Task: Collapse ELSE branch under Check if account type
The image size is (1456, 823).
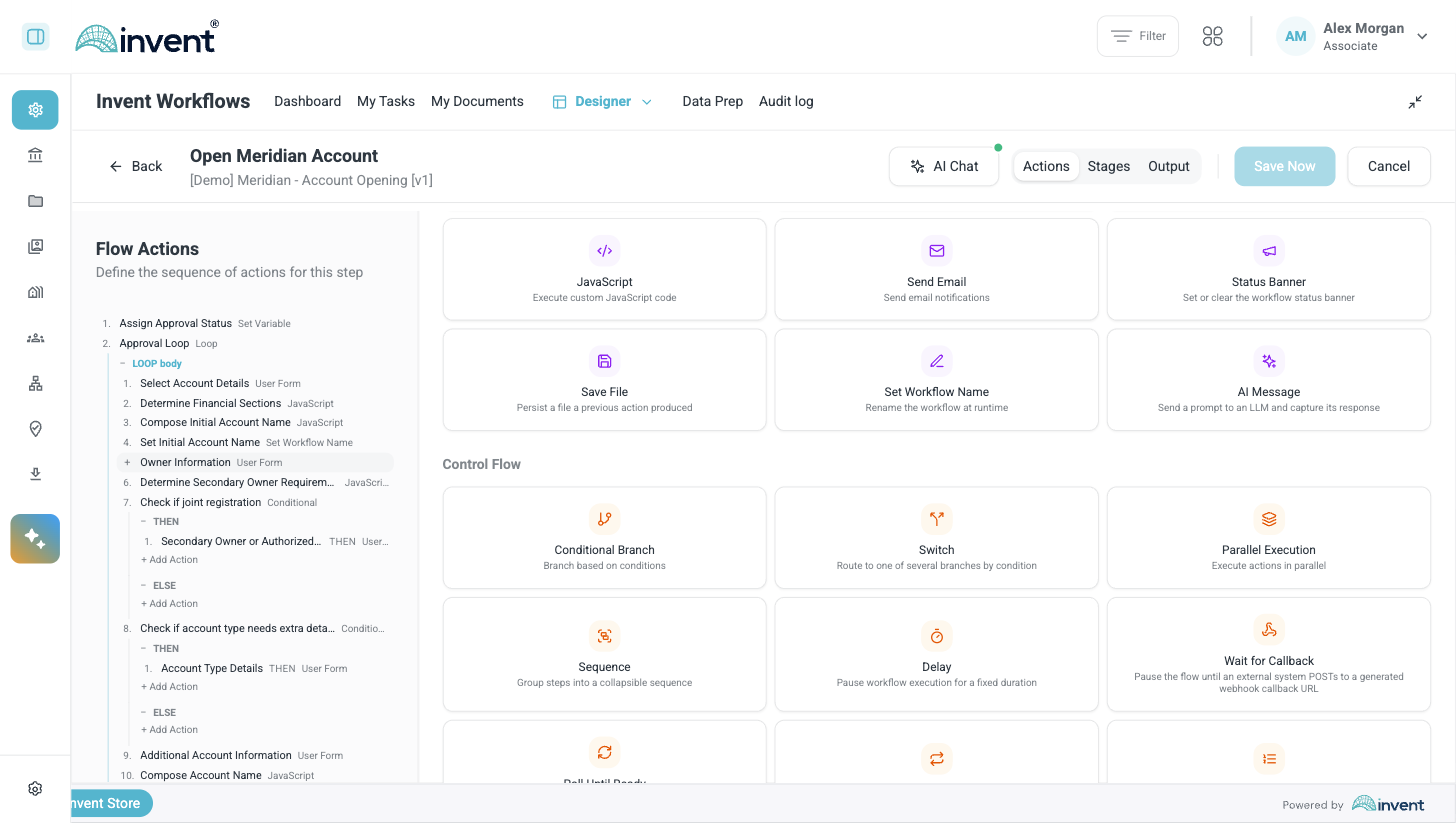Action: 144,713
